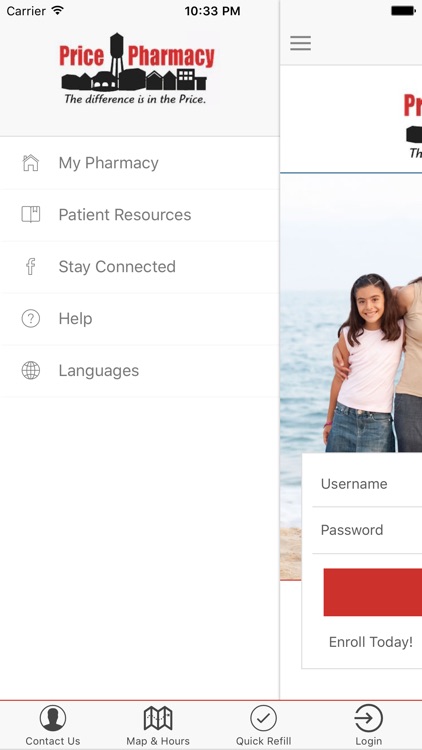Focus the Username field
Image resolution: width=422 pixels, height=750 pixels.
[x=367, y=484]
